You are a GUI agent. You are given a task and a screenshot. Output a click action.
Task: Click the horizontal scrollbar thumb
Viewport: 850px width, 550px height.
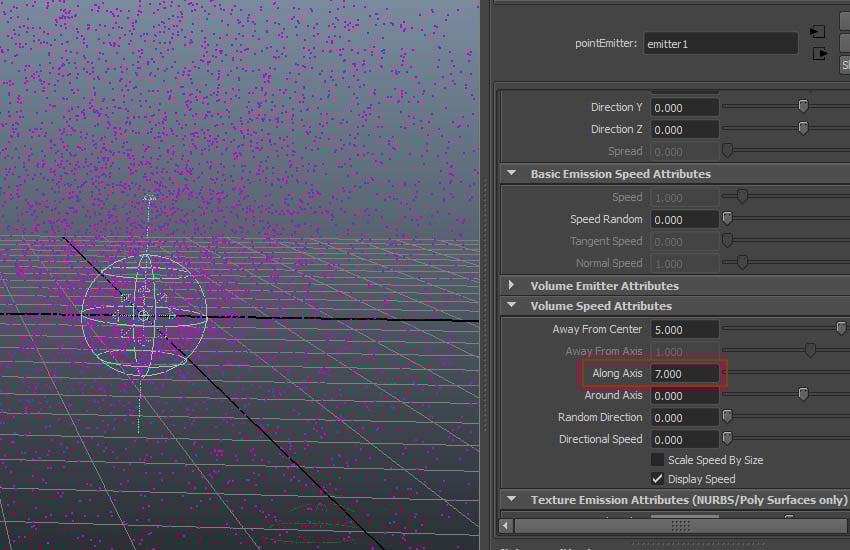(x=680, y=525)
